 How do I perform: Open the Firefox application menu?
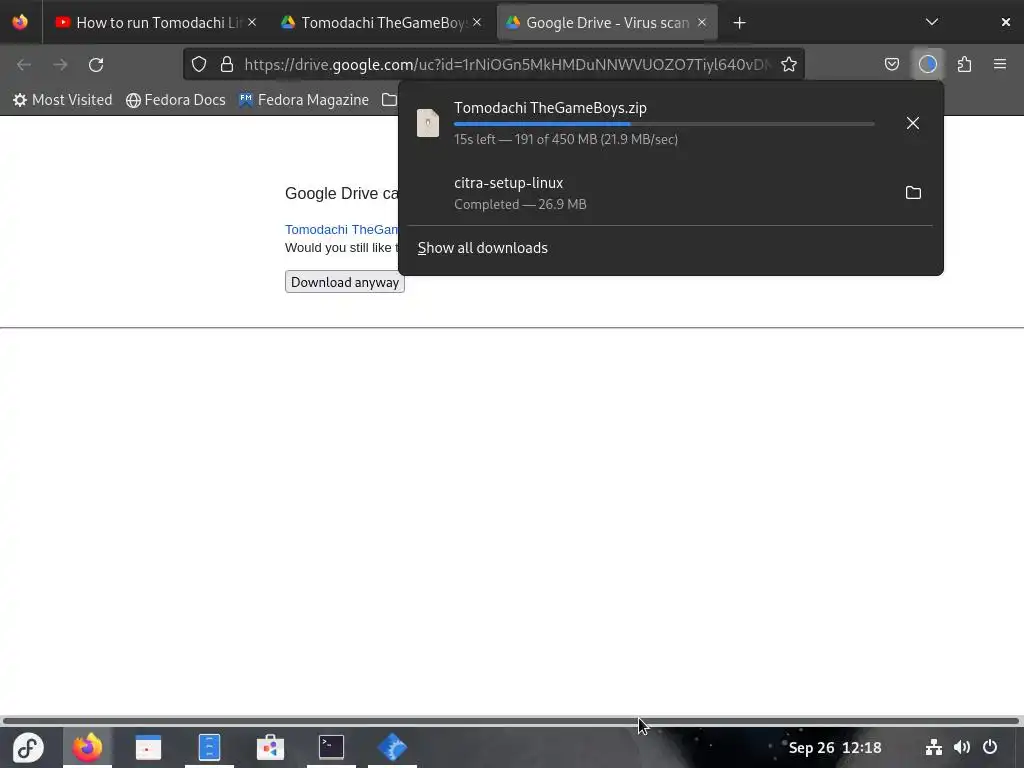(1000, 64)
